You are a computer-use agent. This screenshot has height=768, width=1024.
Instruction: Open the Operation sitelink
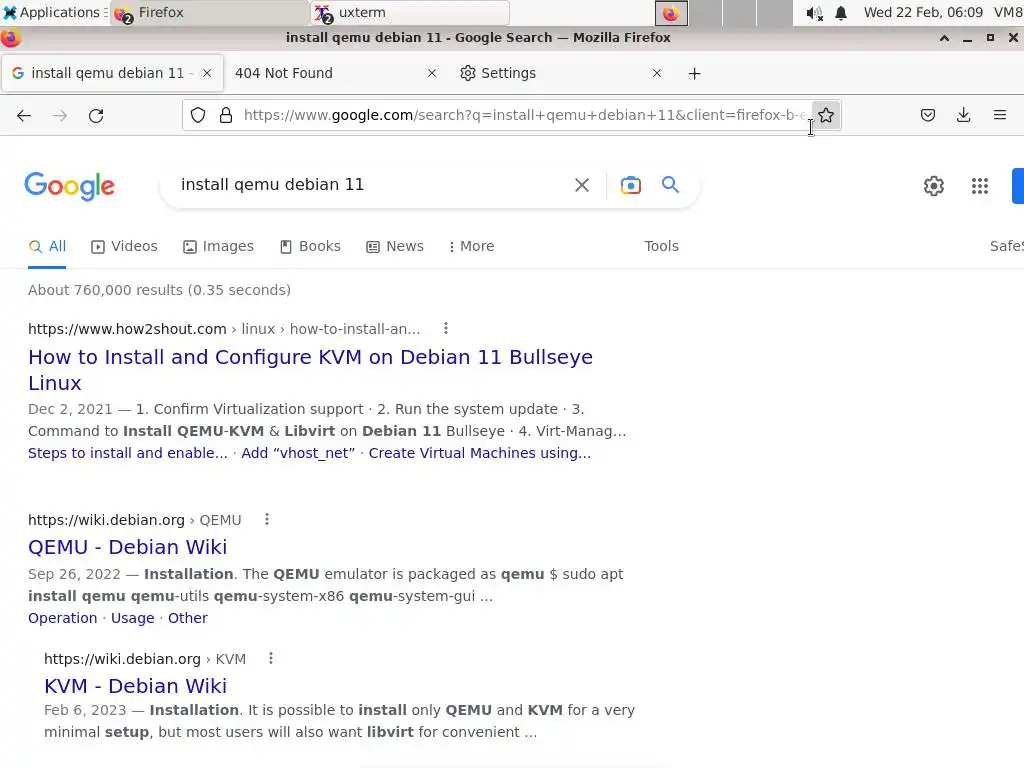coord(63,618)
